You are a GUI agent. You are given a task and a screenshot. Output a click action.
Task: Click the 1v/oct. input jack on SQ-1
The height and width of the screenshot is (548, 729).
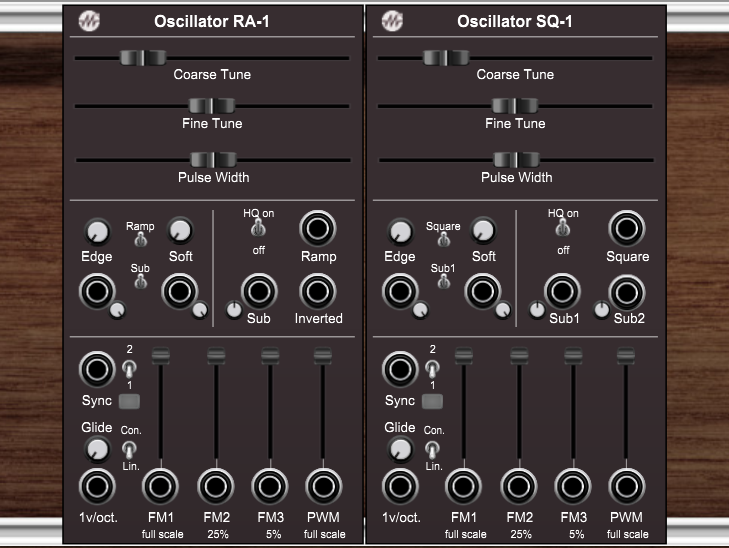(x=400, y=487)
